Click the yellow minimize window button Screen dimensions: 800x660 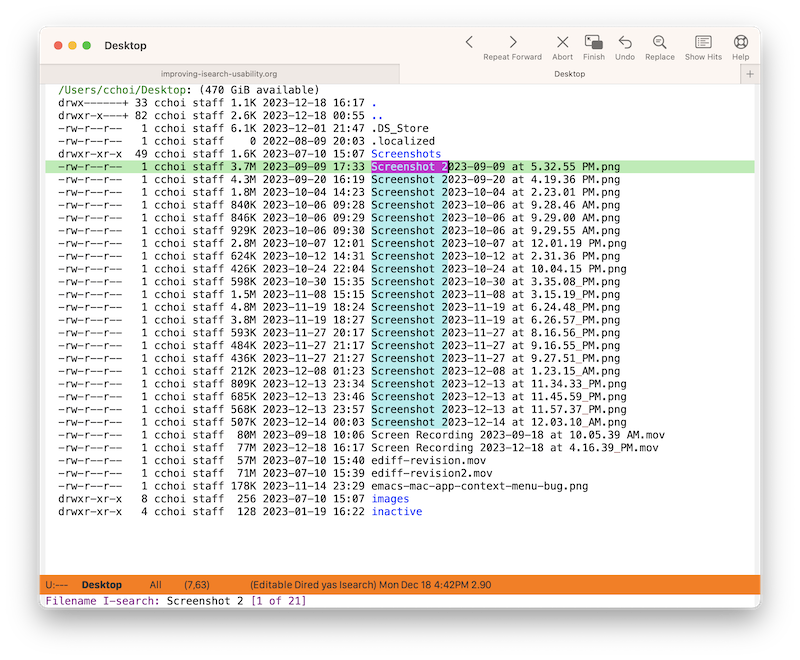pyautogui.click(x=72, y=45)
